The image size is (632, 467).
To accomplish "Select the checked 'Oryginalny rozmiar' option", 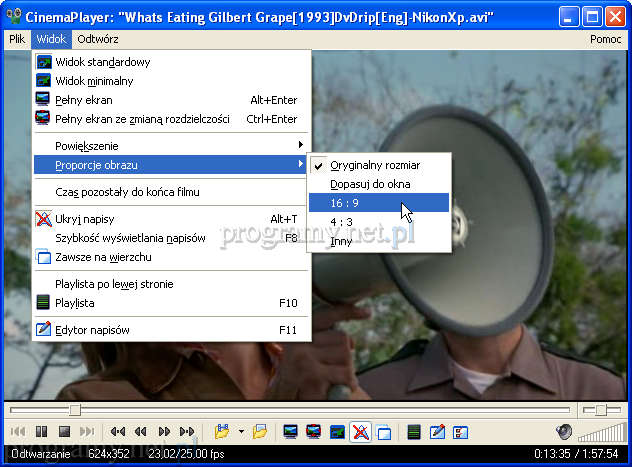I will 375,165.
